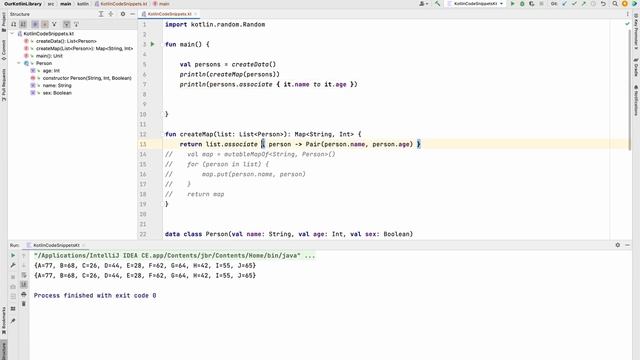The image size is (640, 360).
Task: Toggle show properties in Structure toolbar
Action: [35, 24]
